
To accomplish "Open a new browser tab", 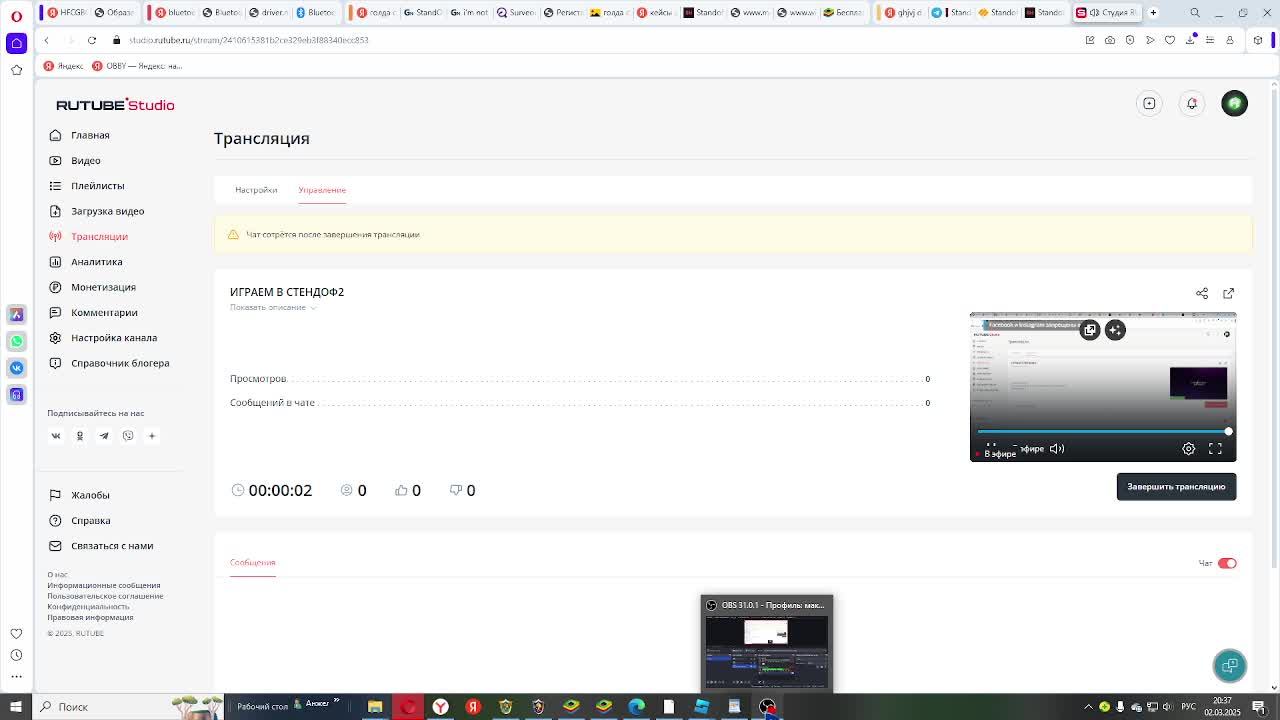I will [1153, 13].
